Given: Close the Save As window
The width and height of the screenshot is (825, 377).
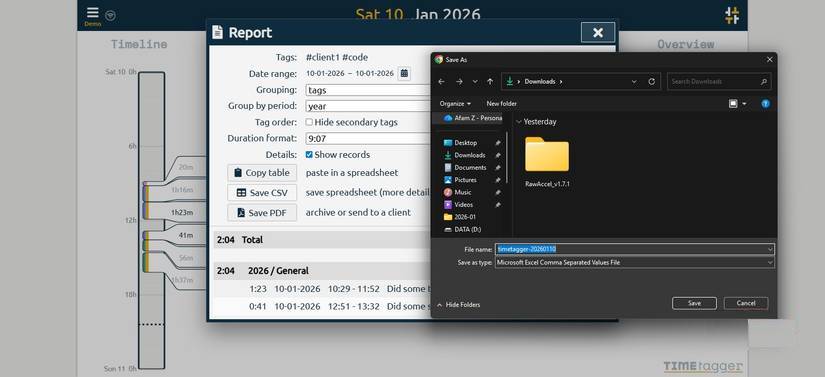Looking at the screenshot, I should tap(769, 60).
